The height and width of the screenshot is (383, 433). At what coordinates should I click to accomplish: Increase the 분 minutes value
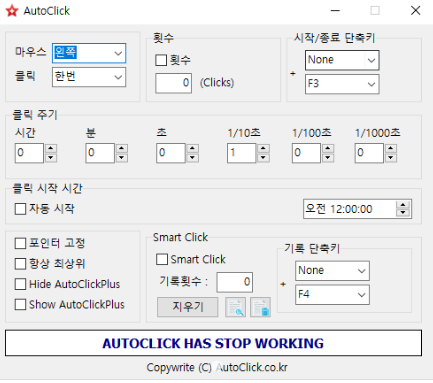point(122,148)
